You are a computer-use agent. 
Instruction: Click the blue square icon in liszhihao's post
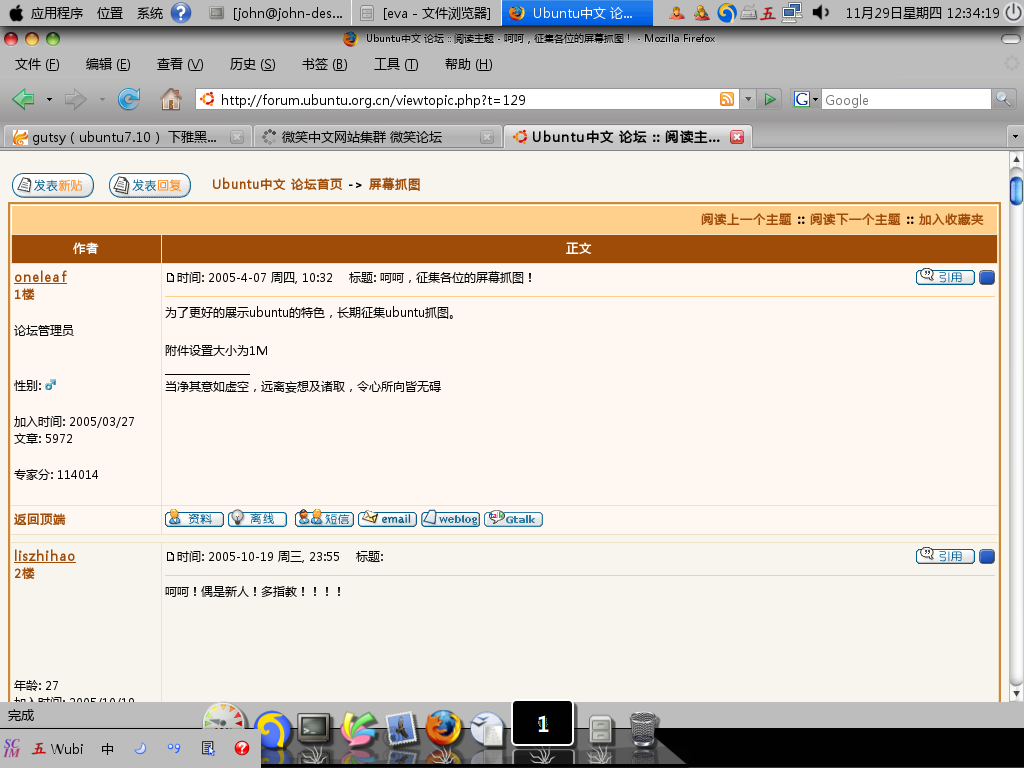987,556
